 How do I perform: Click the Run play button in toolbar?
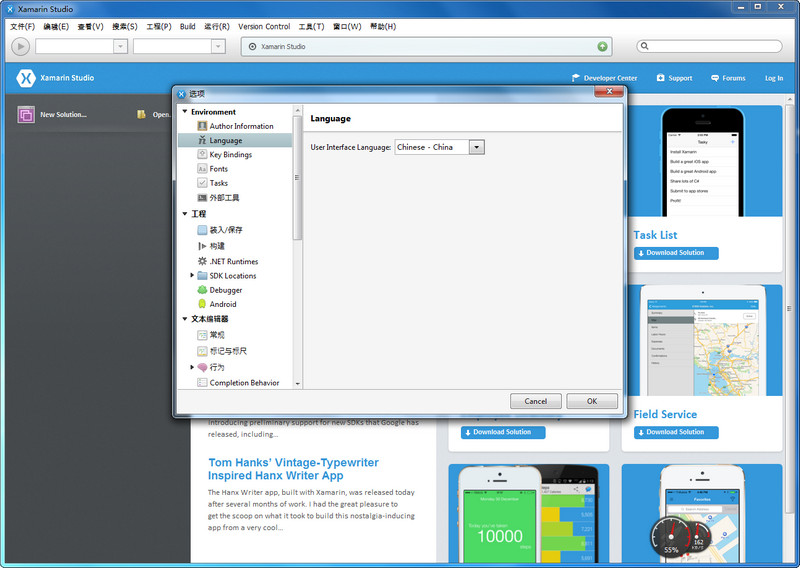pyautogui.click(x=20, y=46)
